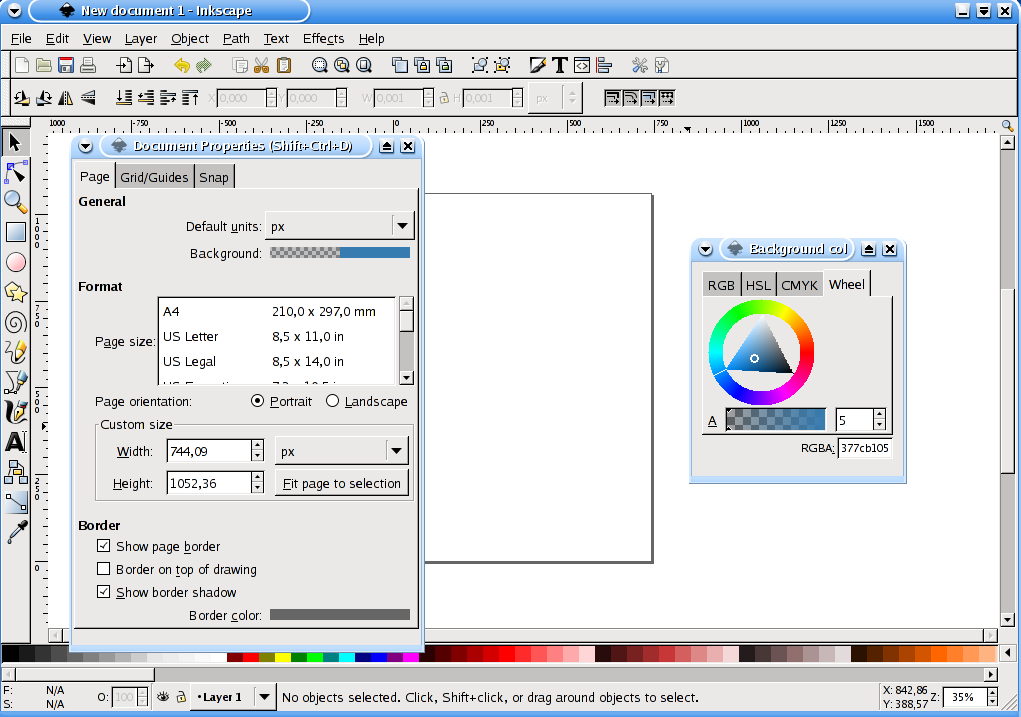Select "US Letter" page size row
1021x717 pixels.
point(277,337)
